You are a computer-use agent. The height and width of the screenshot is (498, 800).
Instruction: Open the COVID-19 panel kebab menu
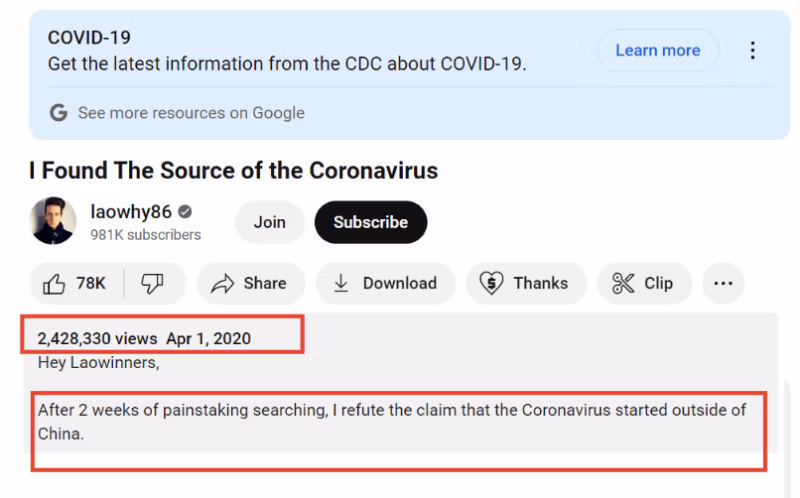point(753,50)
